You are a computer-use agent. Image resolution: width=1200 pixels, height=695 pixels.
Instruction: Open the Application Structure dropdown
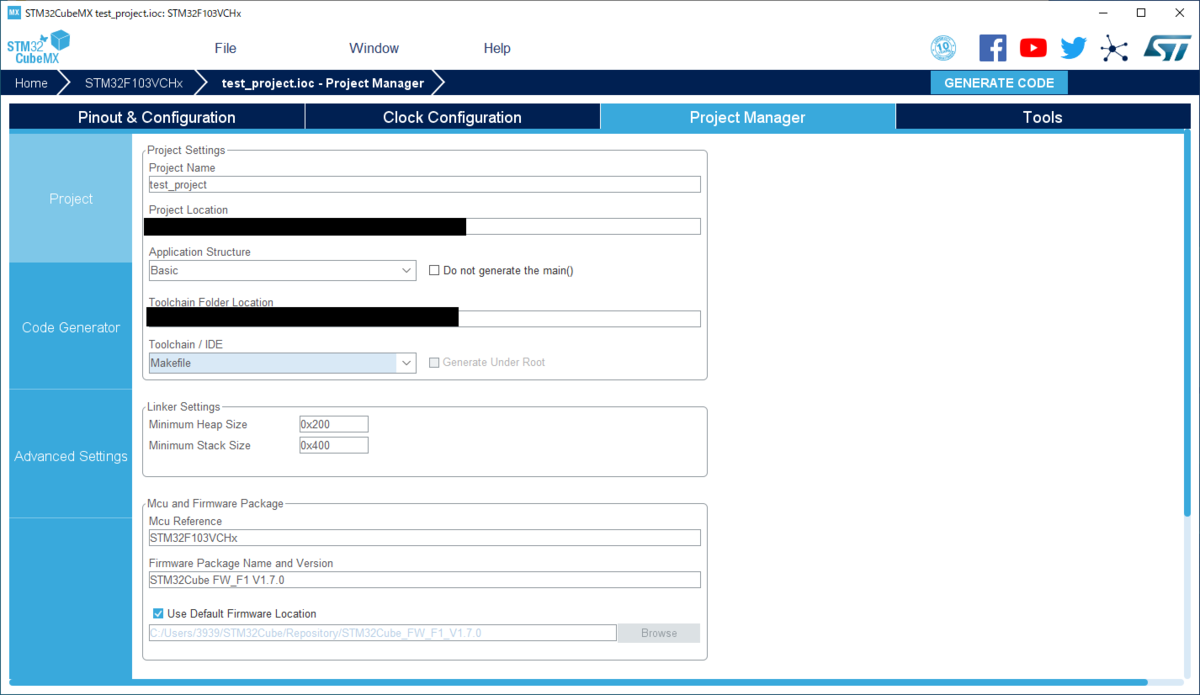point(282,270)
